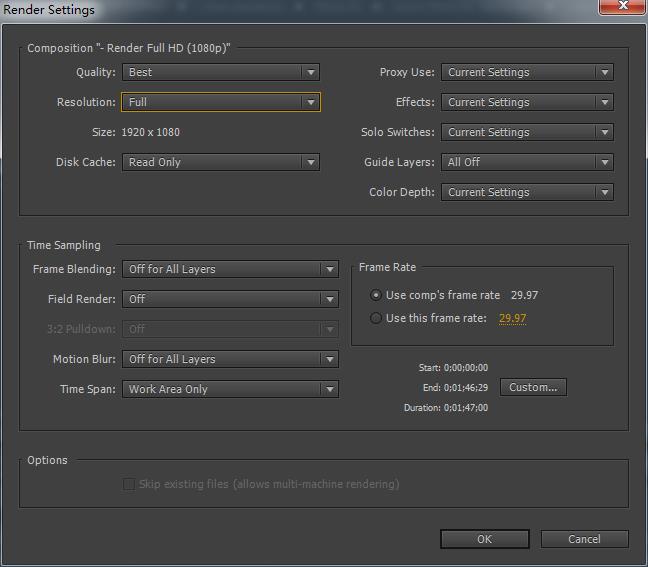The height and width of the screenshot is (567, 648).
Task: Click the 29.97 custom frame rate value
Action: [x=512, y=318]
